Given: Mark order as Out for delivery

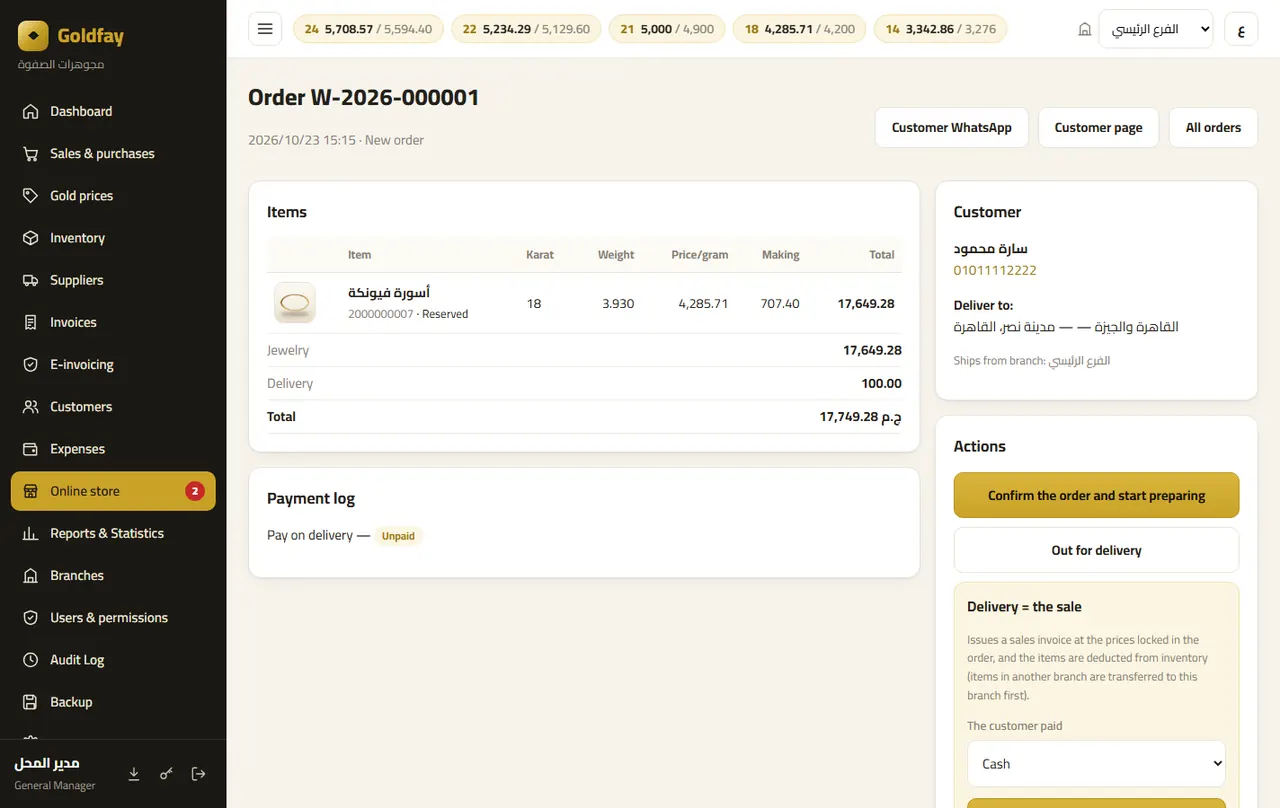Looking at the screenshot, I should pyautogui.click(x=1096, y=550).
